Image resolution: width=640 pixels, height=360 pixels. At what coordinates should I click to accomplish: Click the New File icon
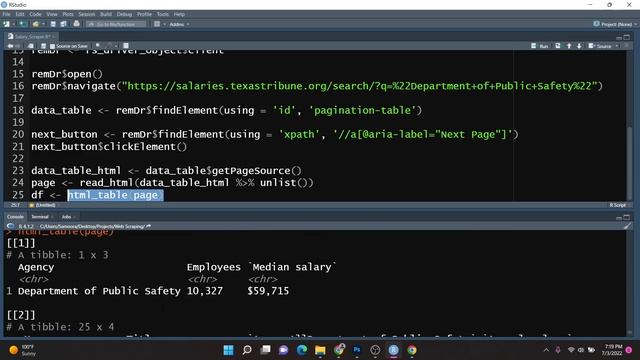(7, 24)
